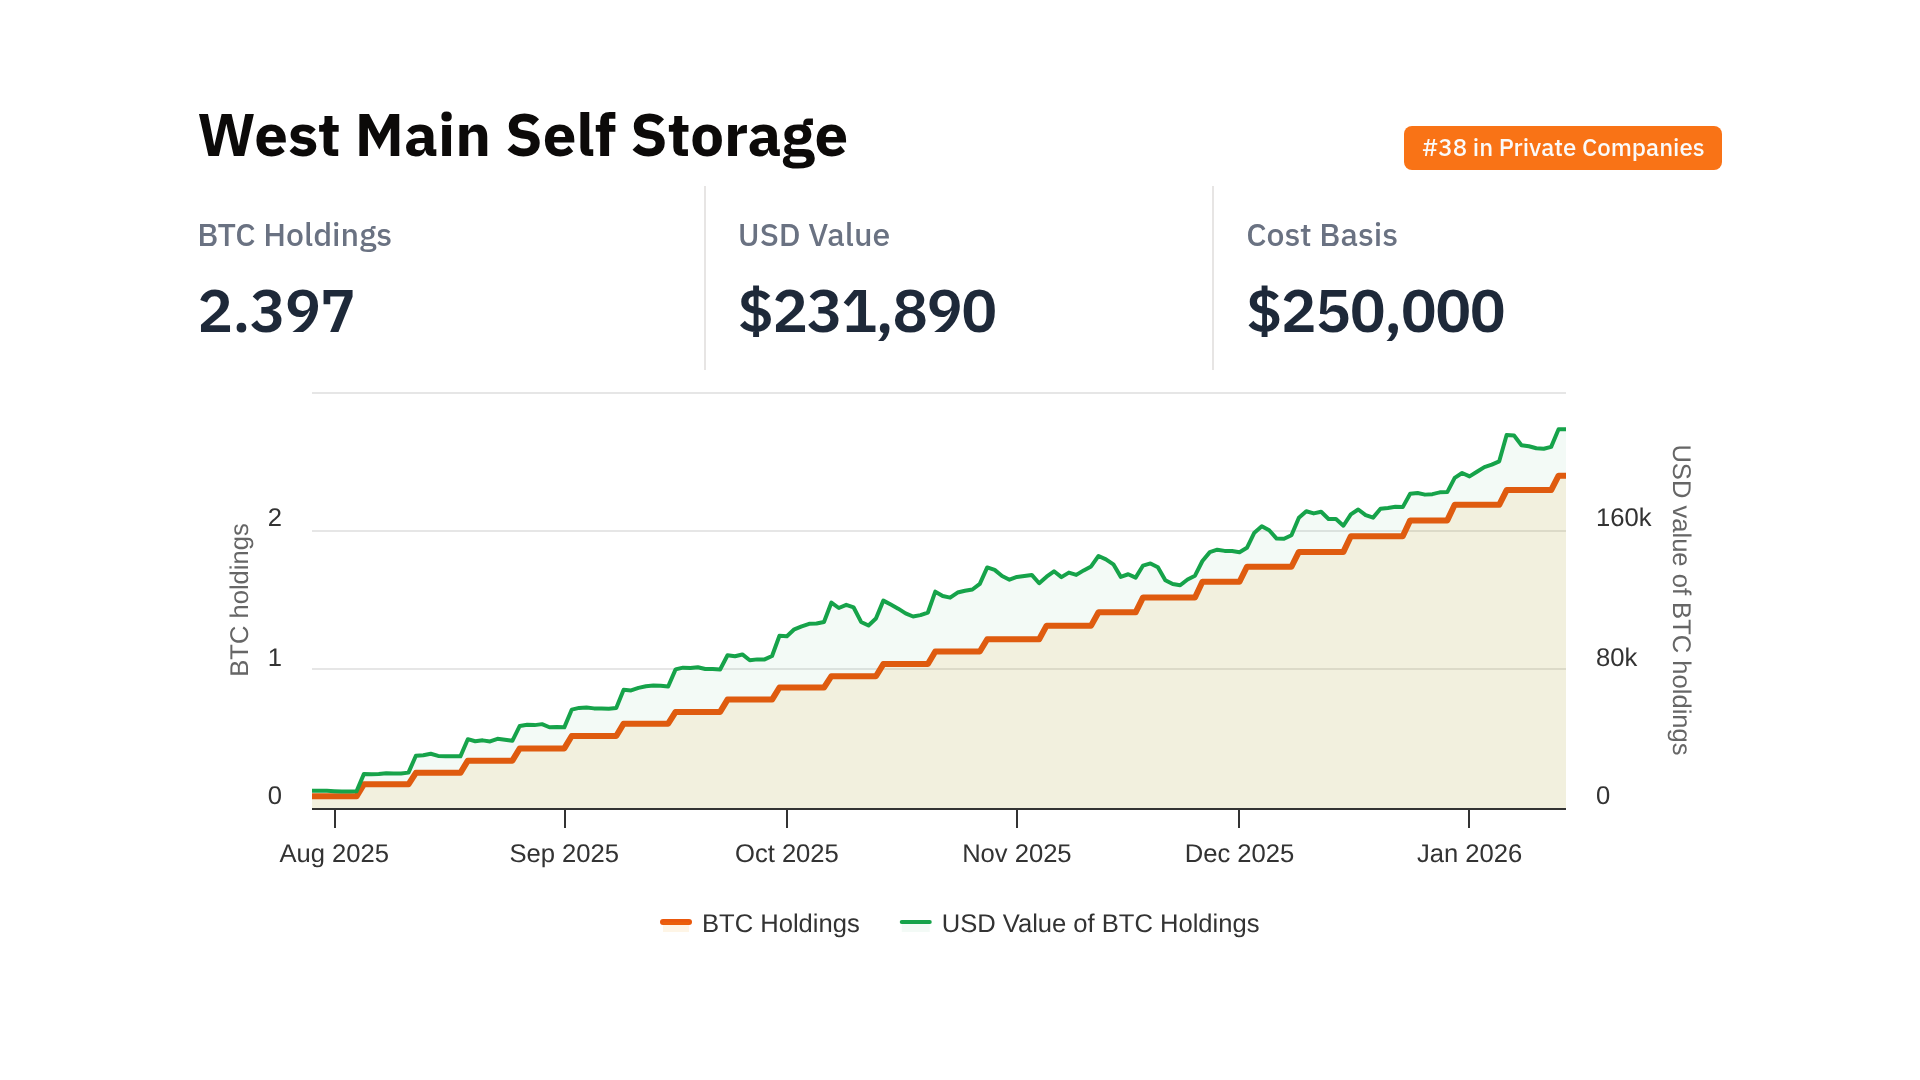The width and height of the screenshot is (1920, 1080).
Task: Click the USD value of BTC holdings axis title
Action: coord(1681,600)
